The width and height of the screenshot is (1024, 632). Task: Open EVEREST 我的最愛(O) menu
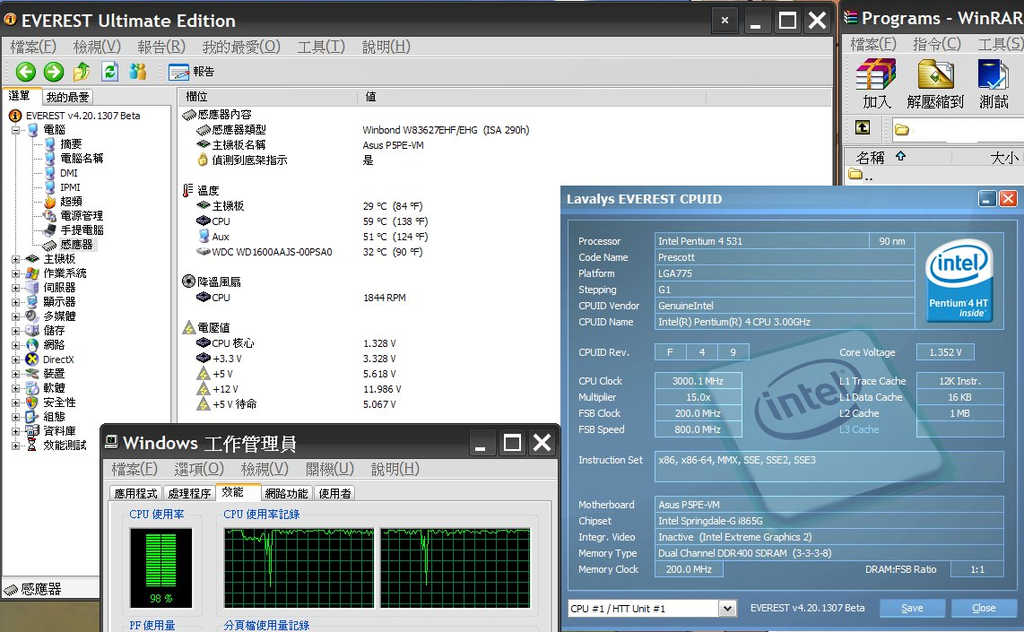241,46
